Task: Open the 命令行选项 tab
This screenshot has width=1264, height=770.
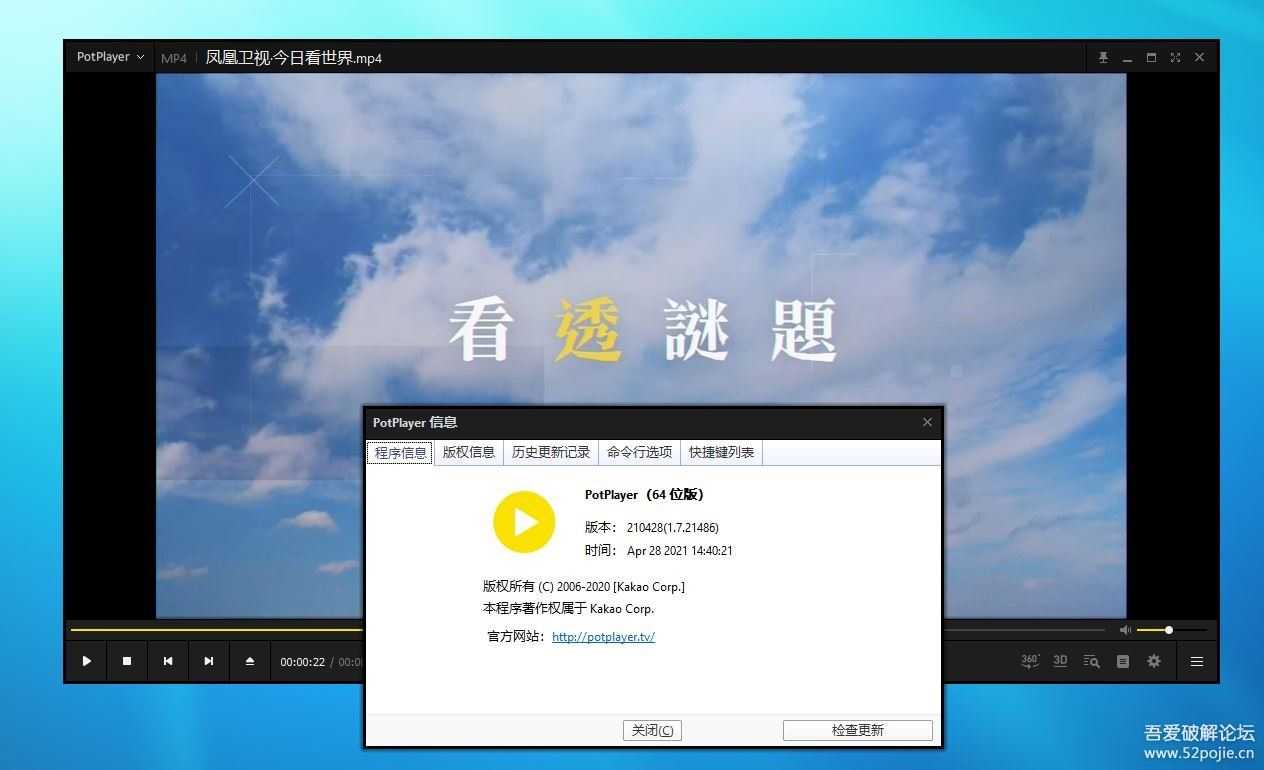Action: pos(639,452)
